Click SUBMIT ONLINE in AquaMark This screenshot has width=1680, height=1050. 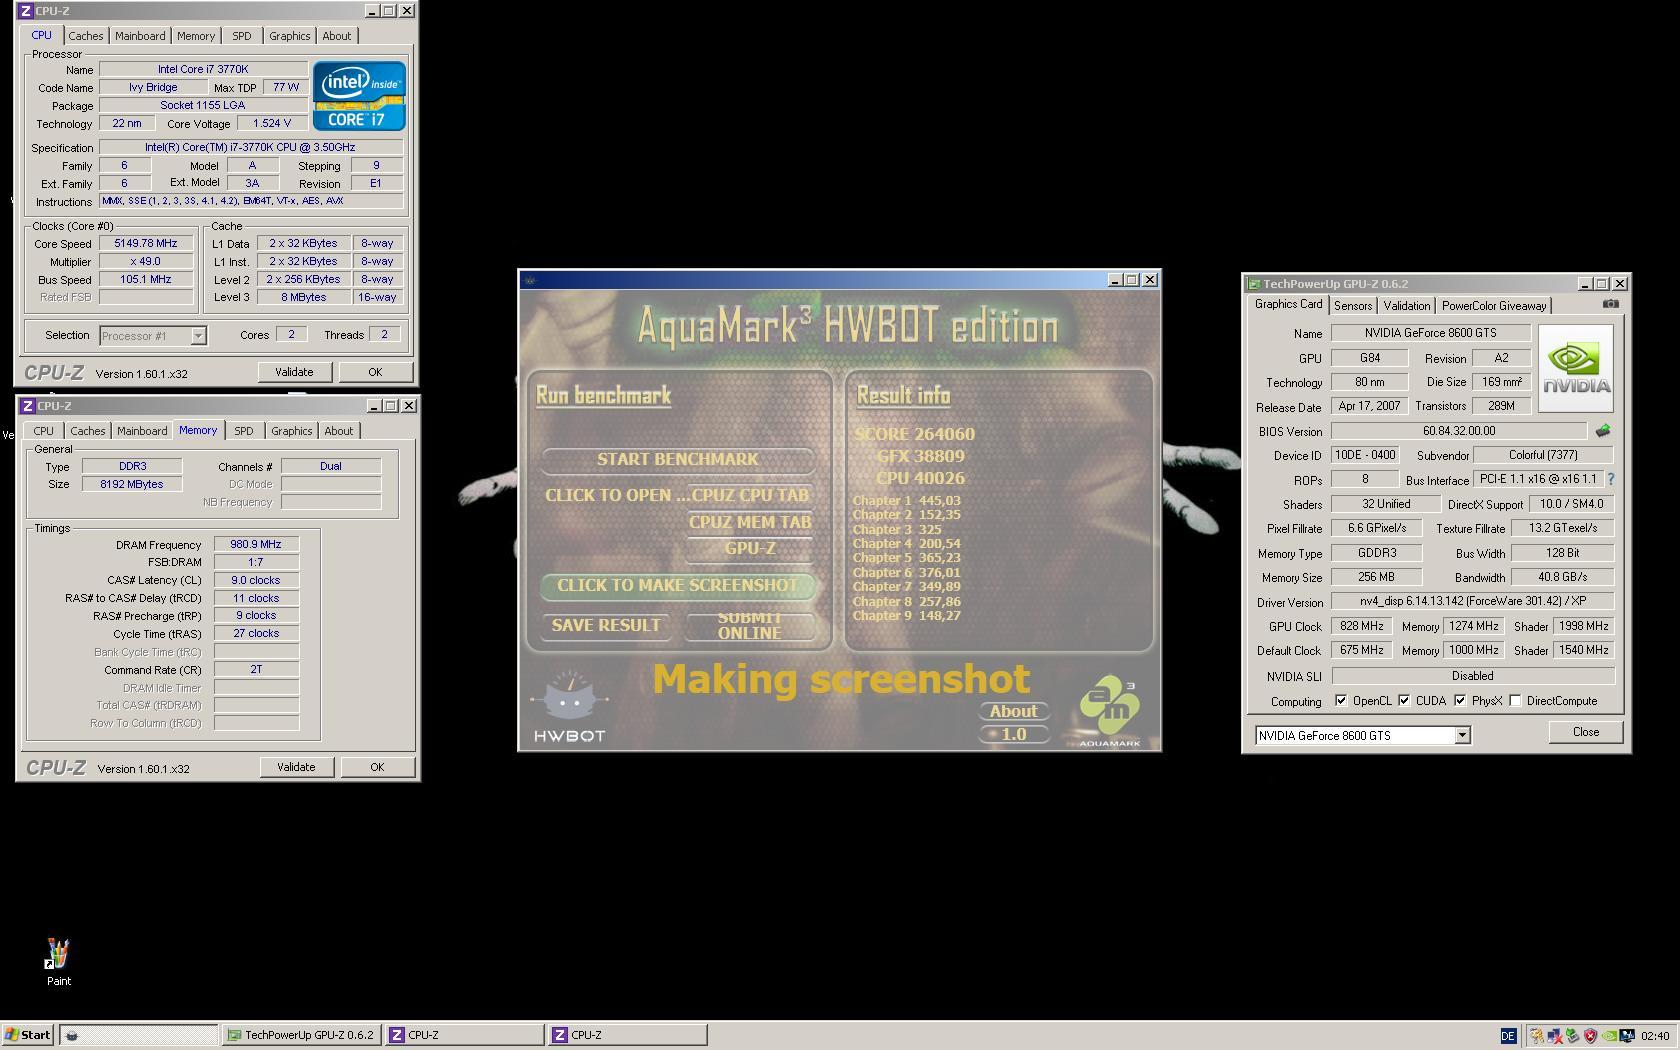point(749,625)
